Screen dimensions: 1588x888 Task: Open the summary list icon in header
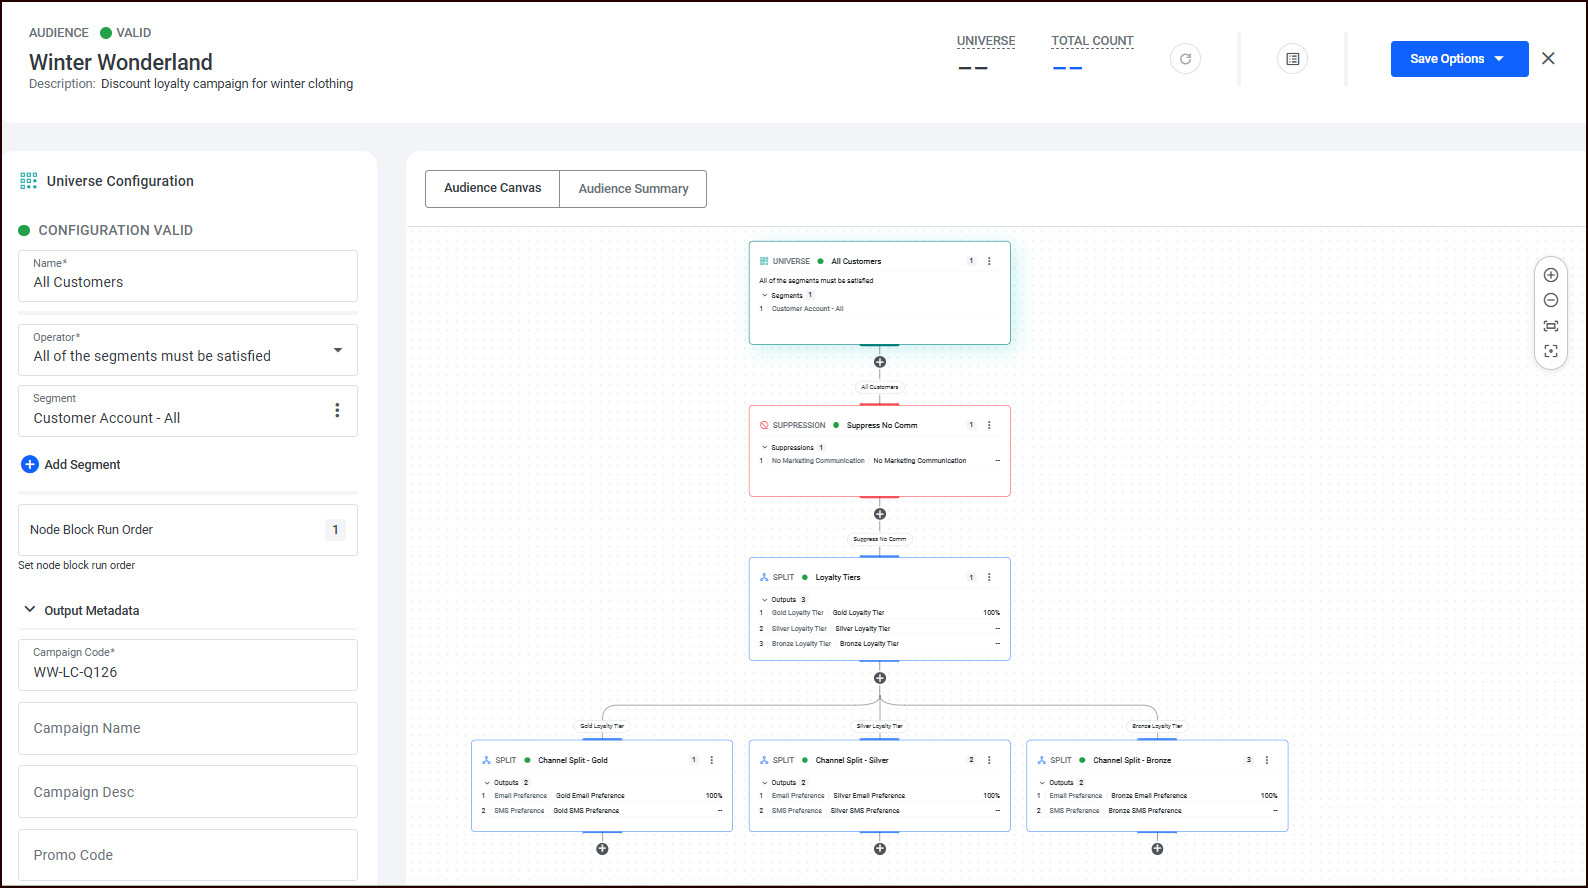tap(1292, 59)
